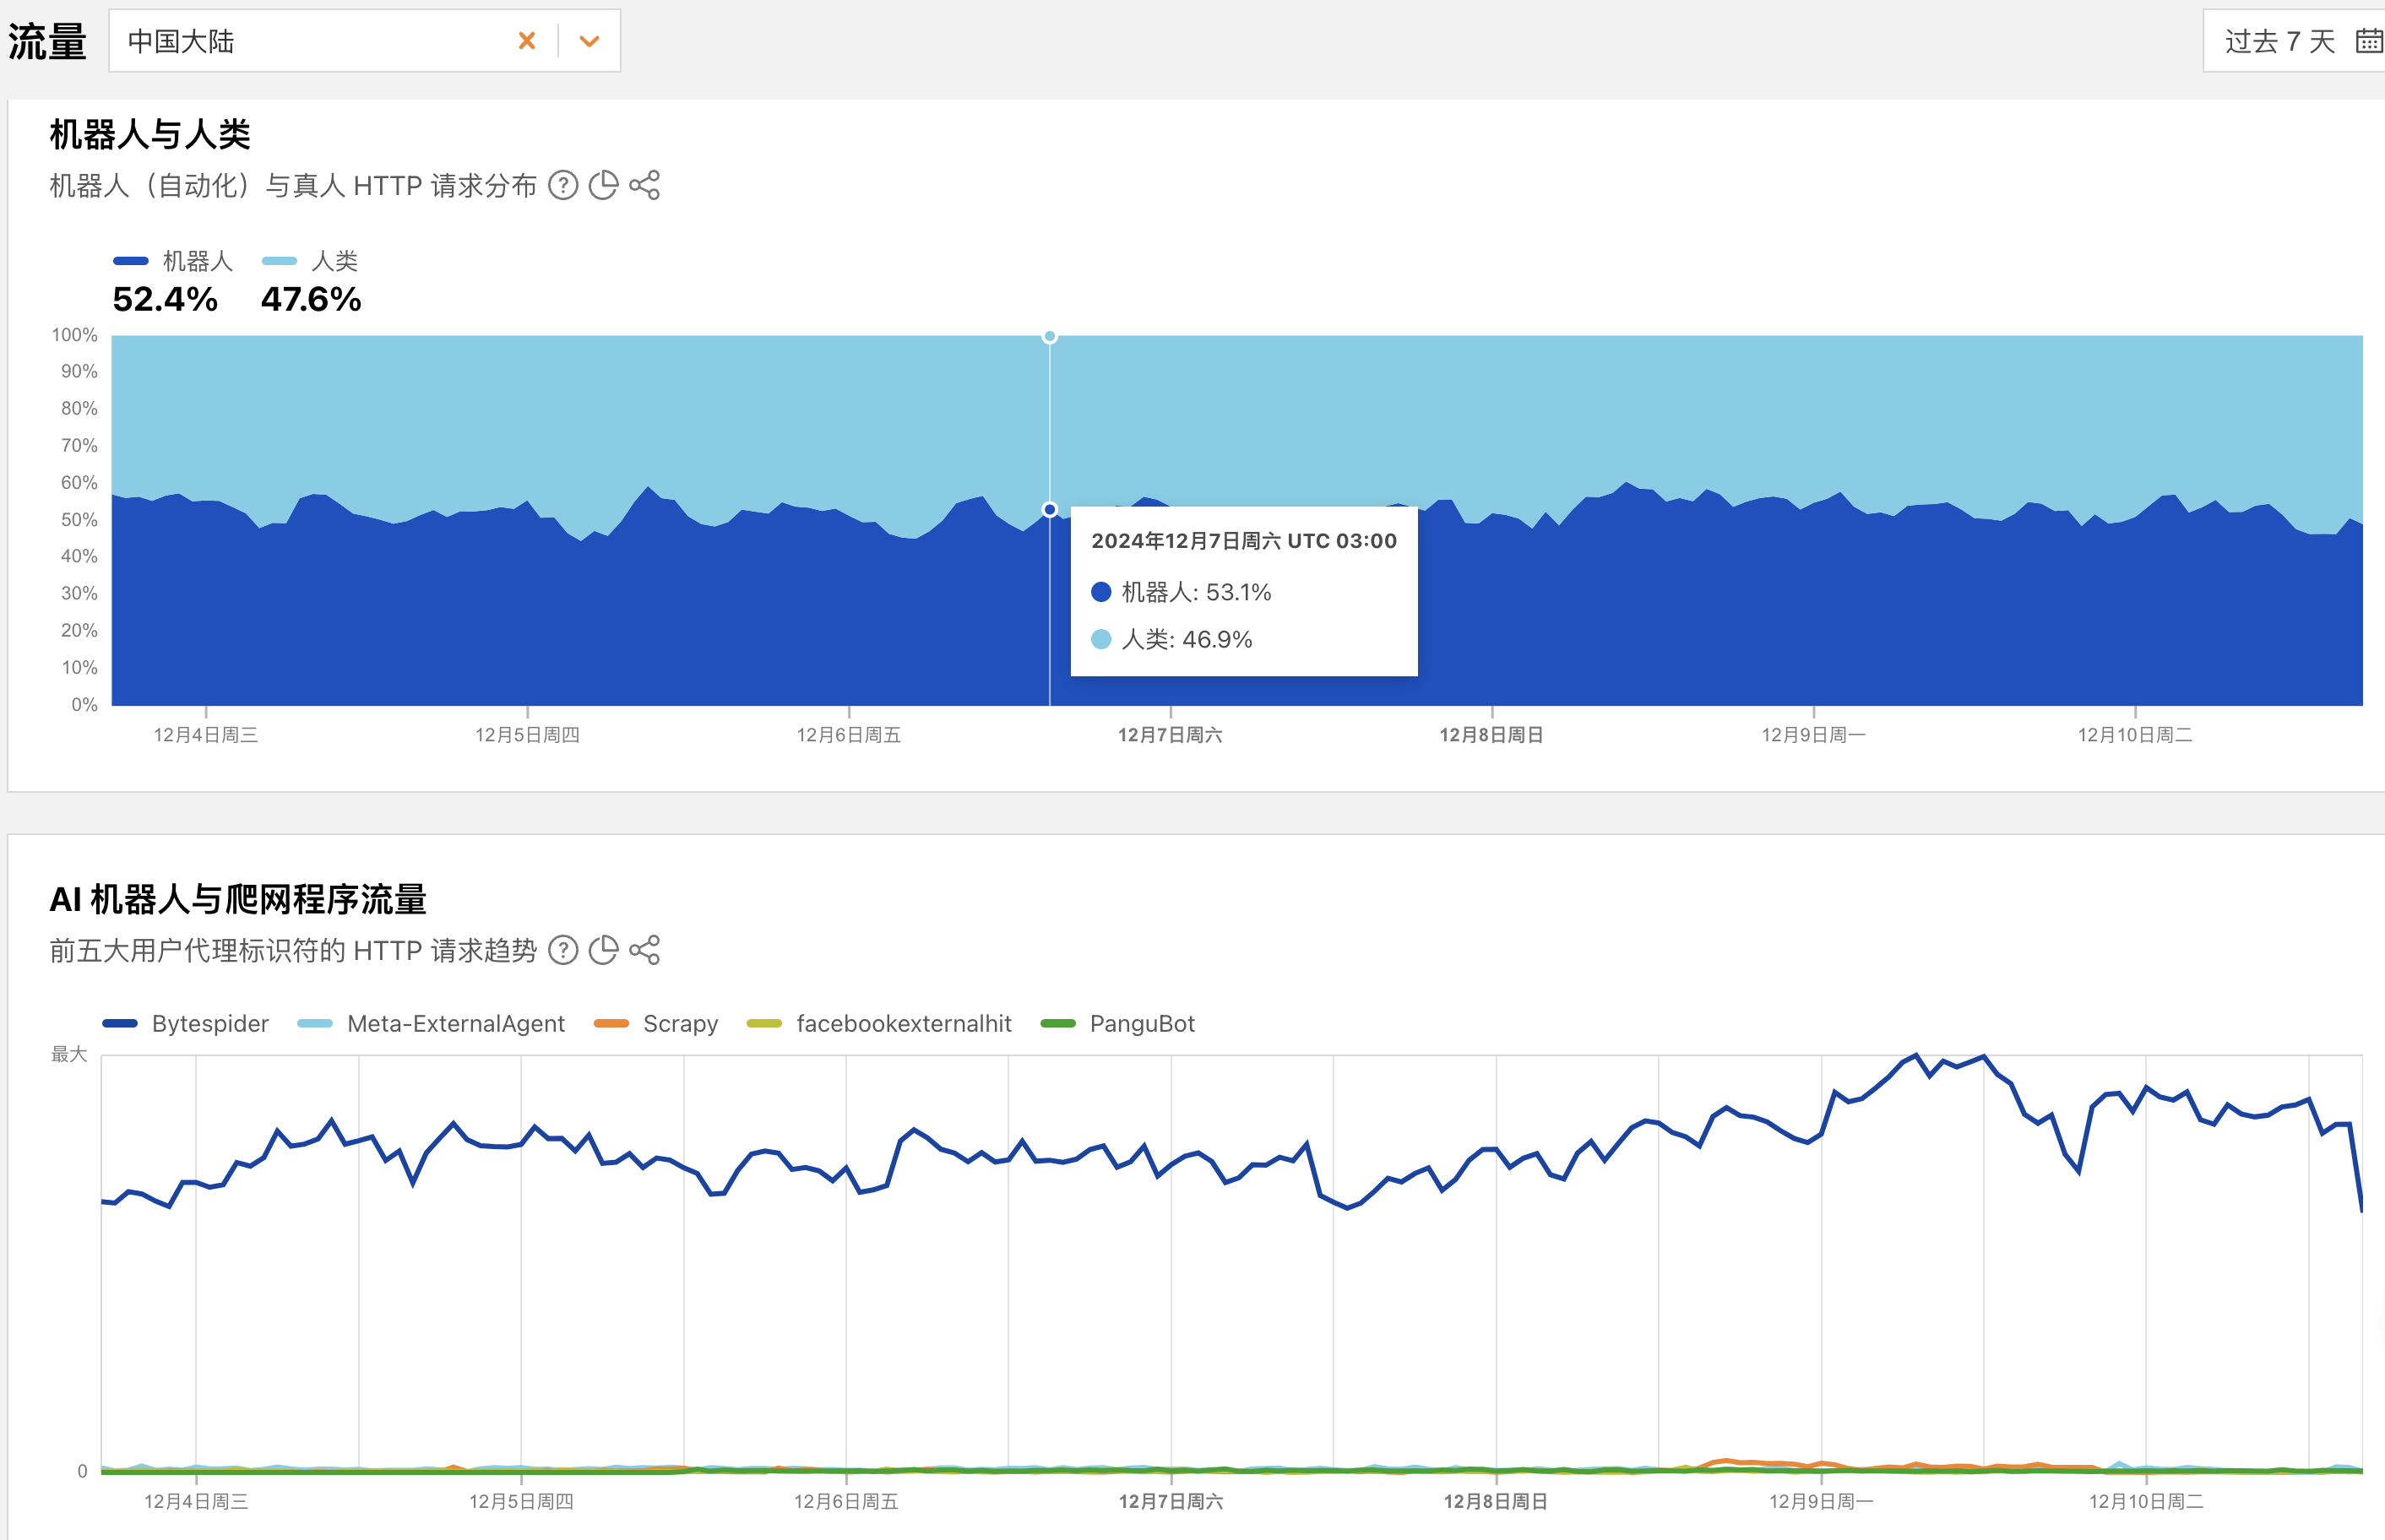This screenshot has height=1540, width=2385.
Task: Expand the location dropdown chevron
Action: [589, 41]
